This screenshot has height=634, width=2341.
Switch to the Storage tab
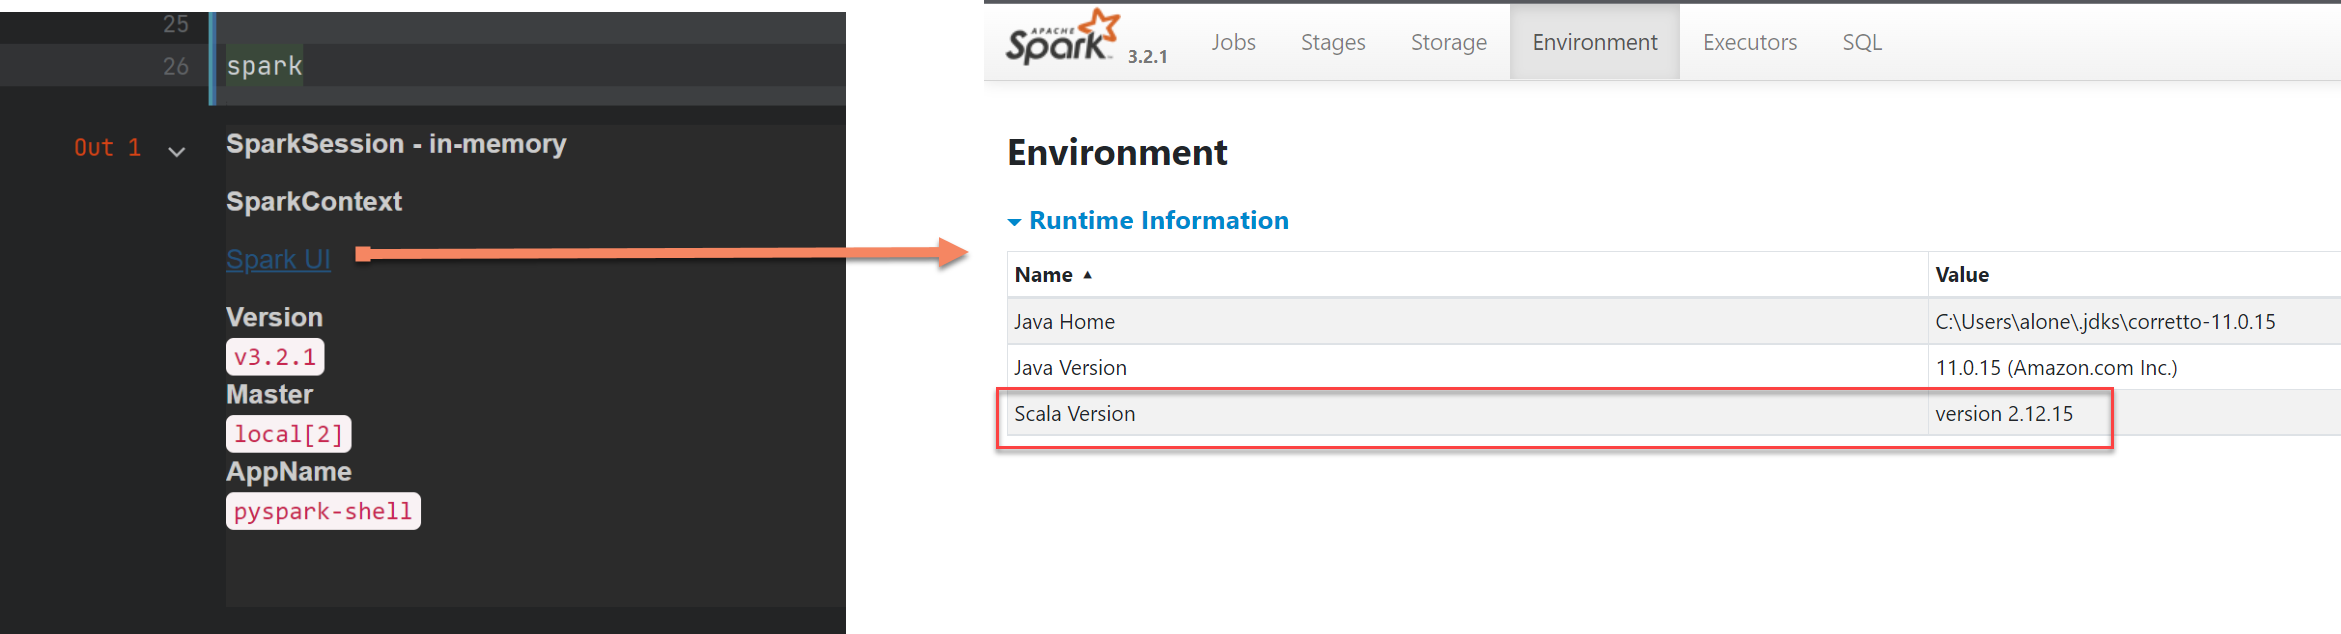tap(1448, 42)
